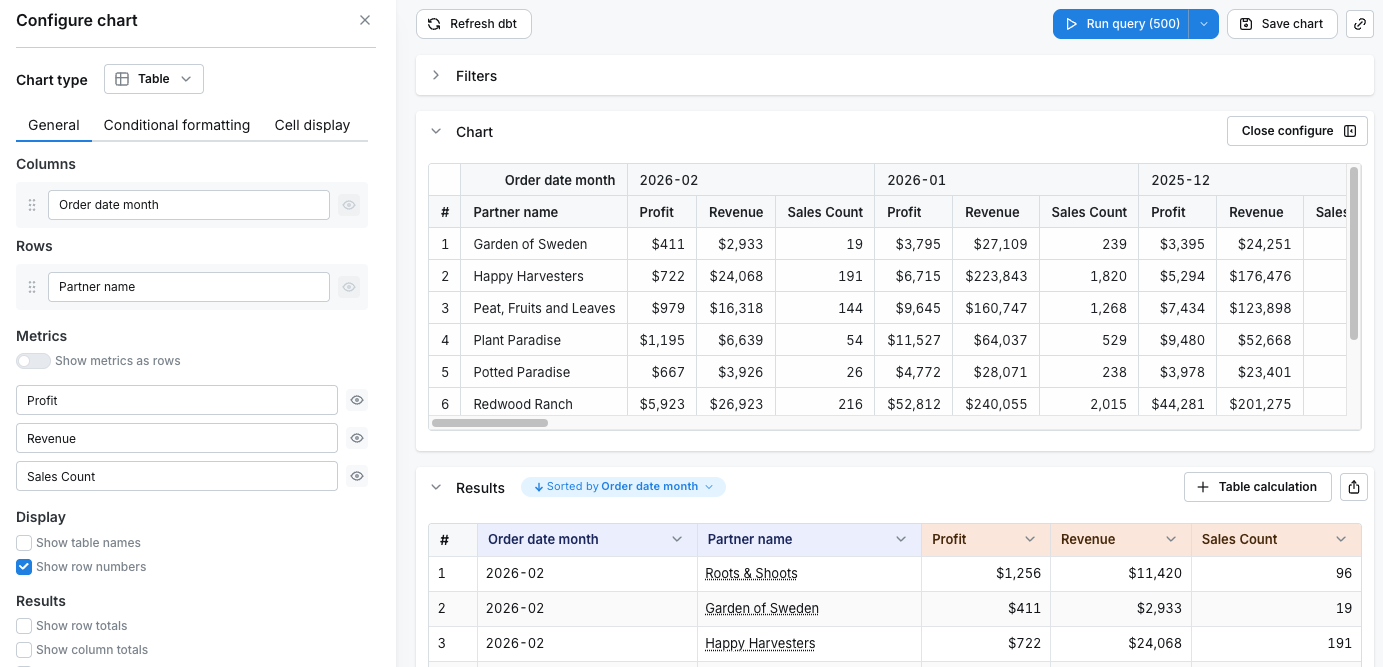Screen dimensions: 1383x667
Task: Click the drag handle beside Order date month
Action: [x=32, y=204]
